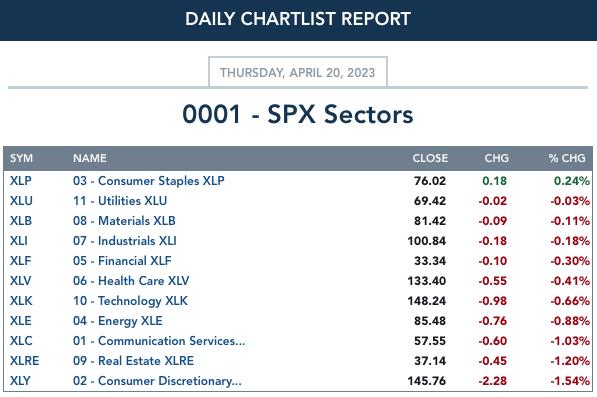
Task: Click the XLU ticker symbol
Action: tap(21, 201)
